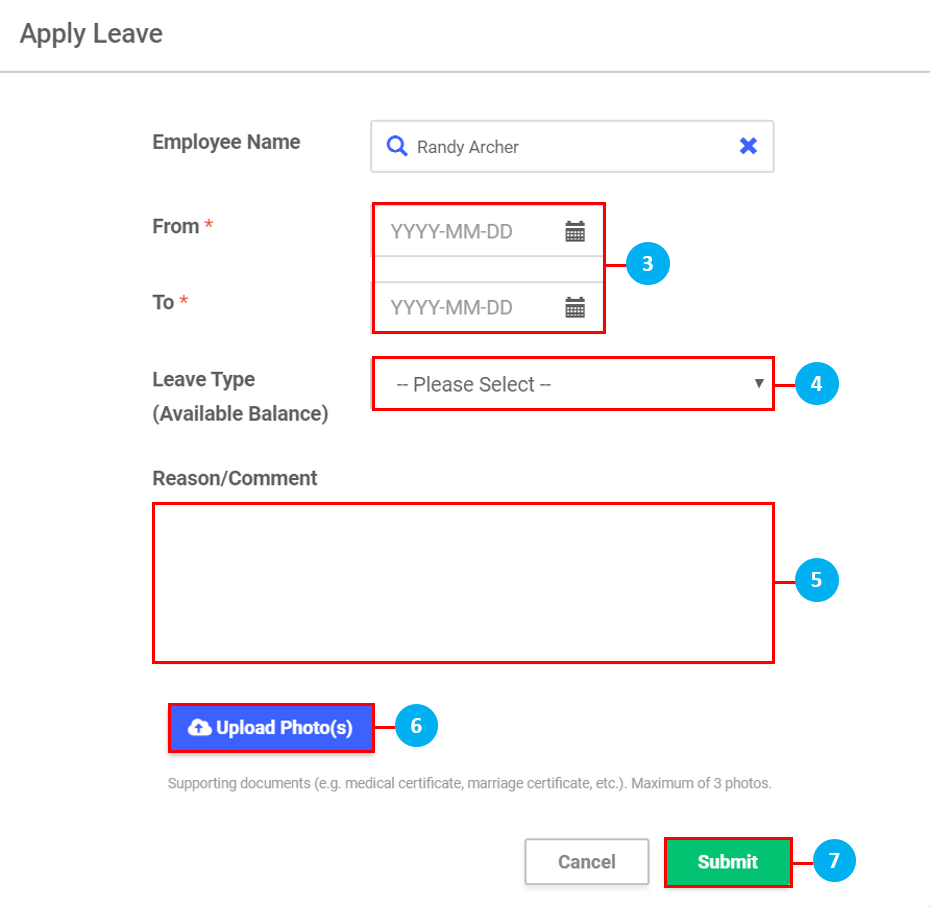
Task: Submit the leave application
Action: (x=728, y=862)
